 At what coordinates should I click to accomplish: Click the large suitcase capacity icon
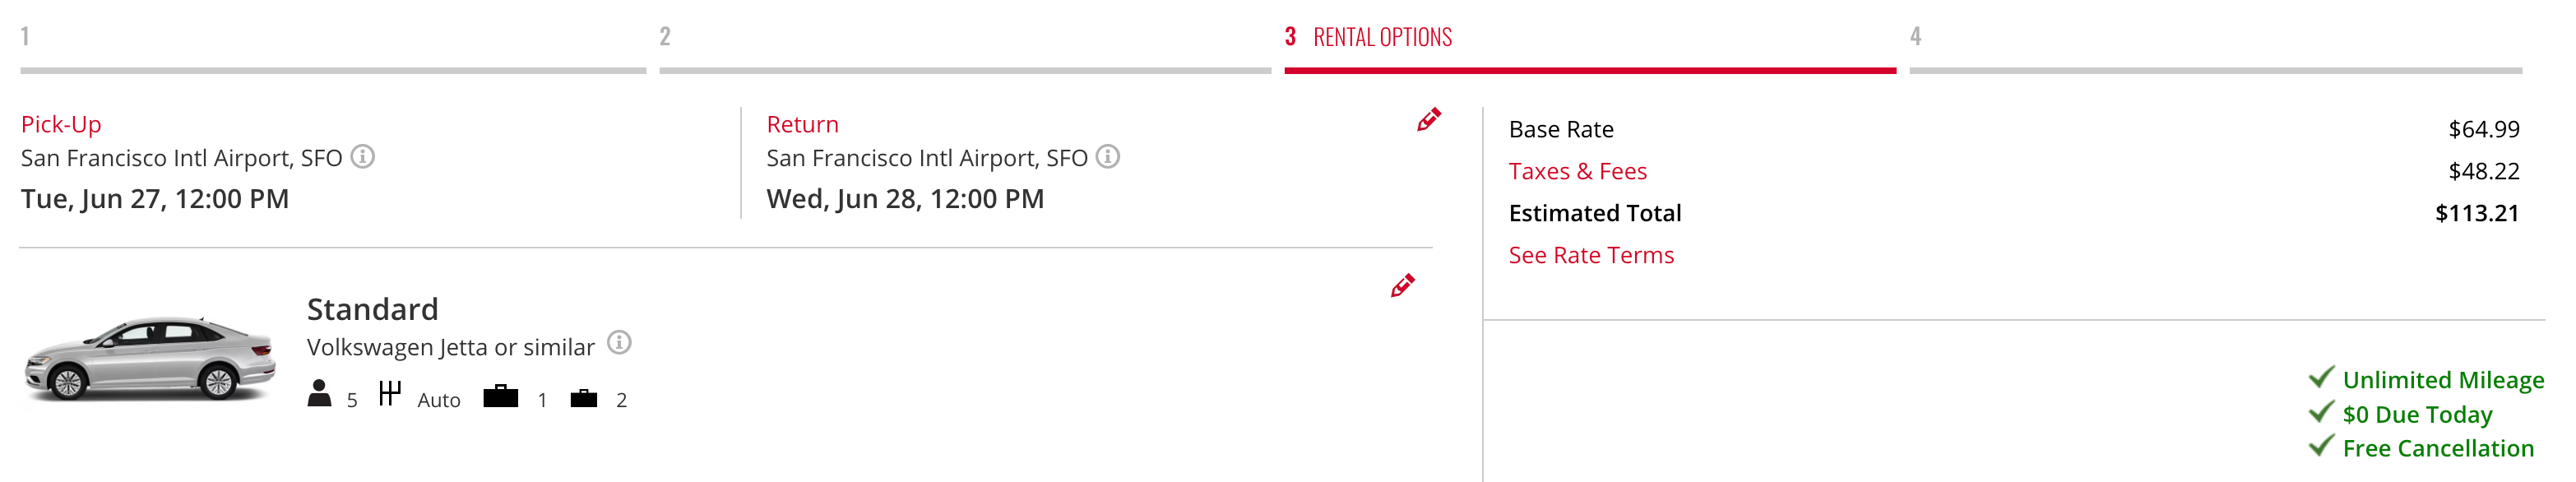click(x=501, y=396)
